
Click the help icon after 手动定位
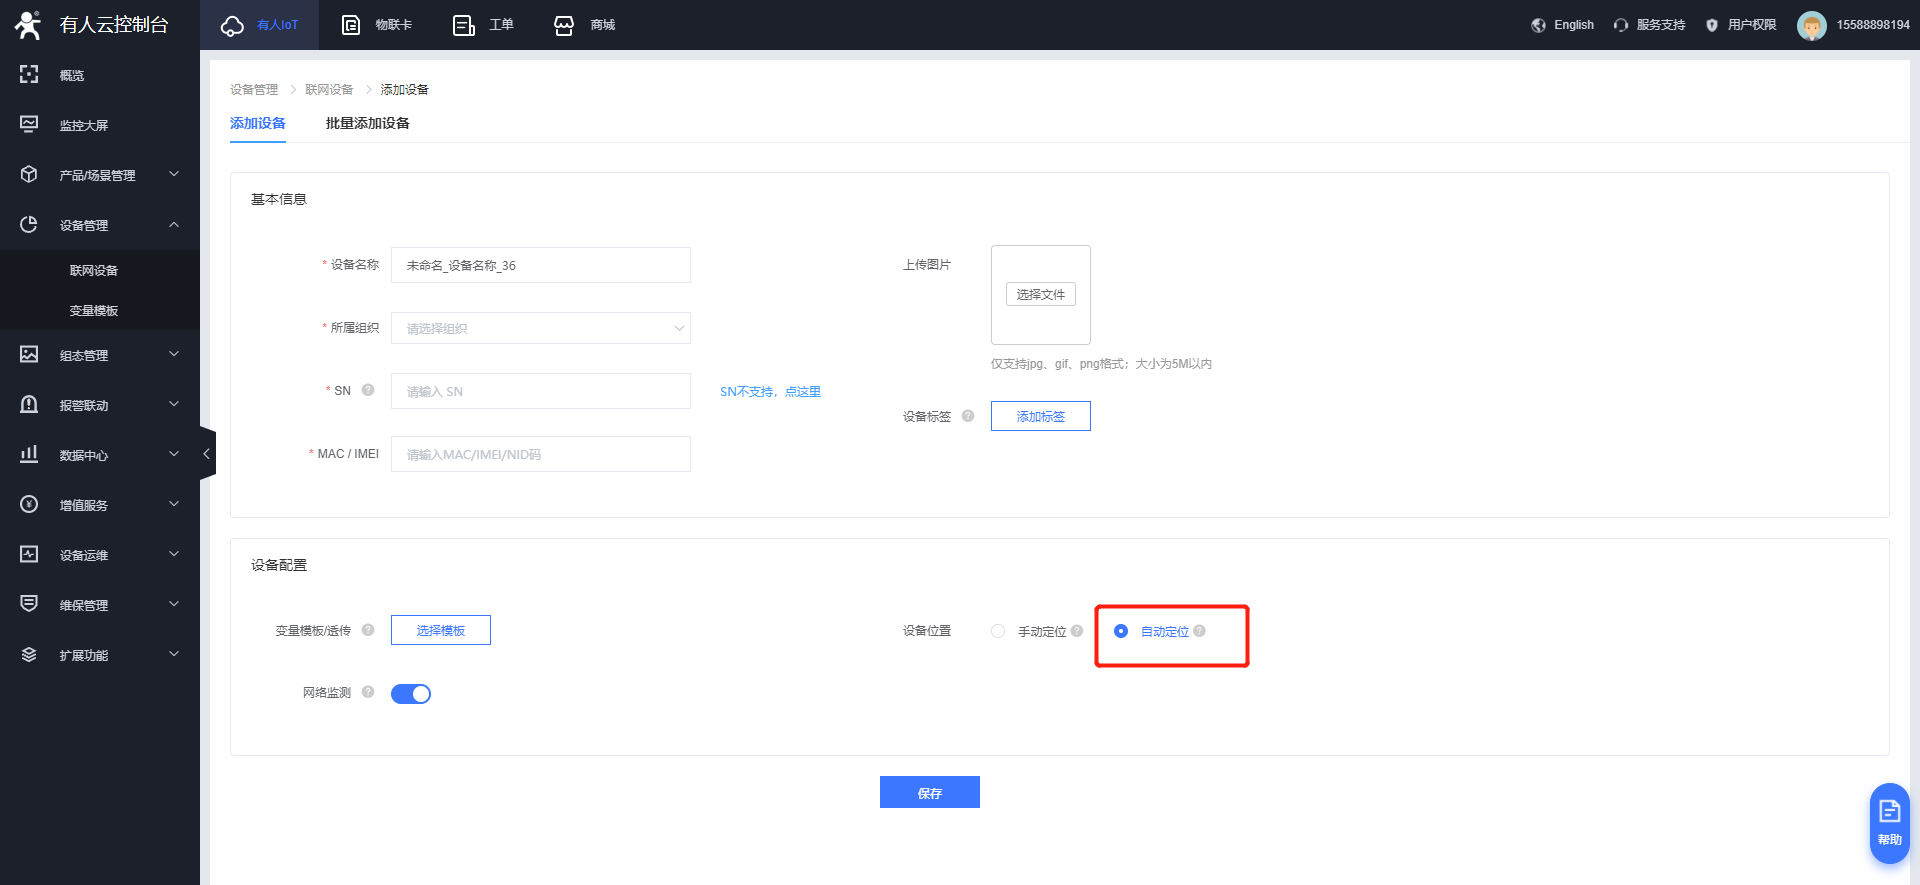coord(1077,631)
